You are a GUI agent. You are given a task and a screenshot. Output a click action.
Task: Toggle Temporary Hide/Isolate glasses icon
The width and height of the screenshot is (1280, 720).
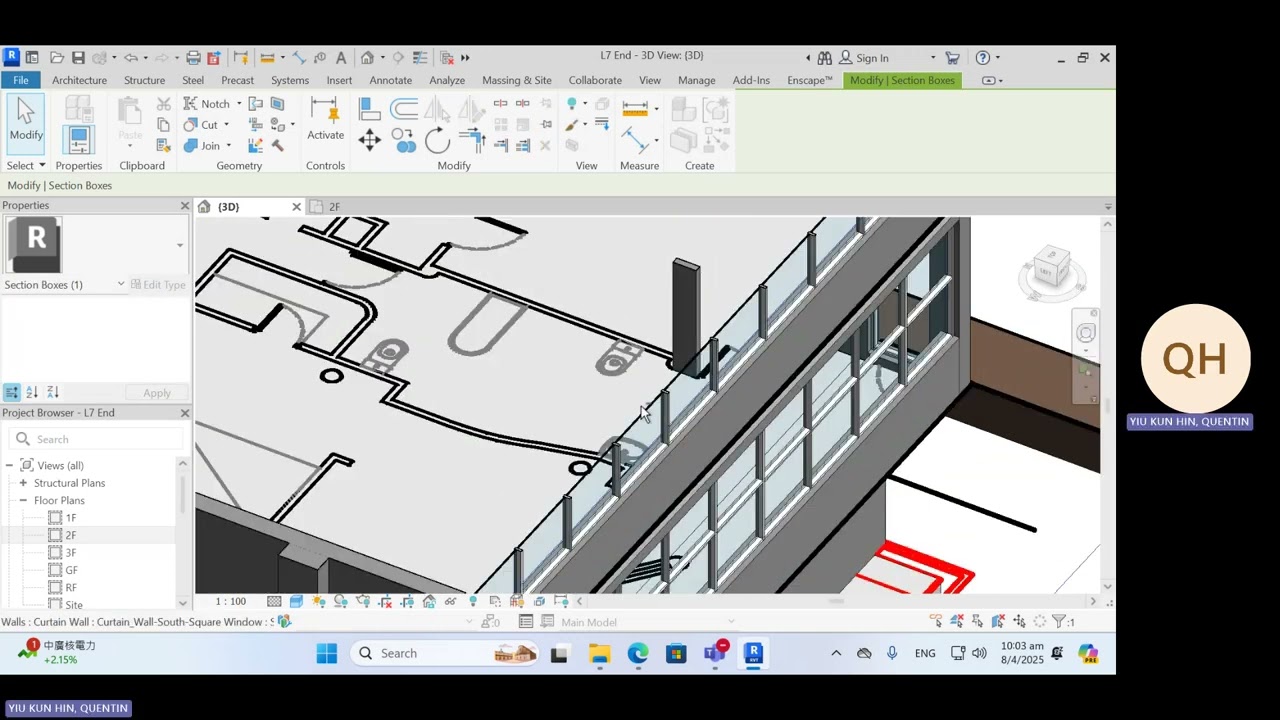tap(451, 601)
